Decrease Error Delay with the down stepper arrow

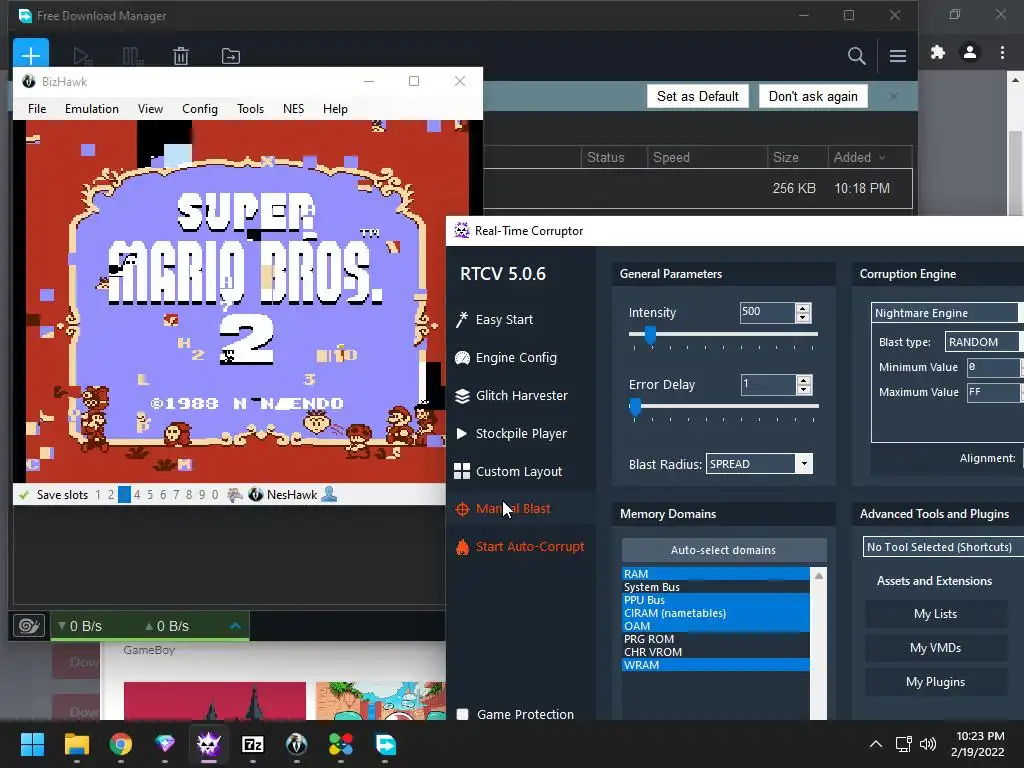tap(804, 390)
